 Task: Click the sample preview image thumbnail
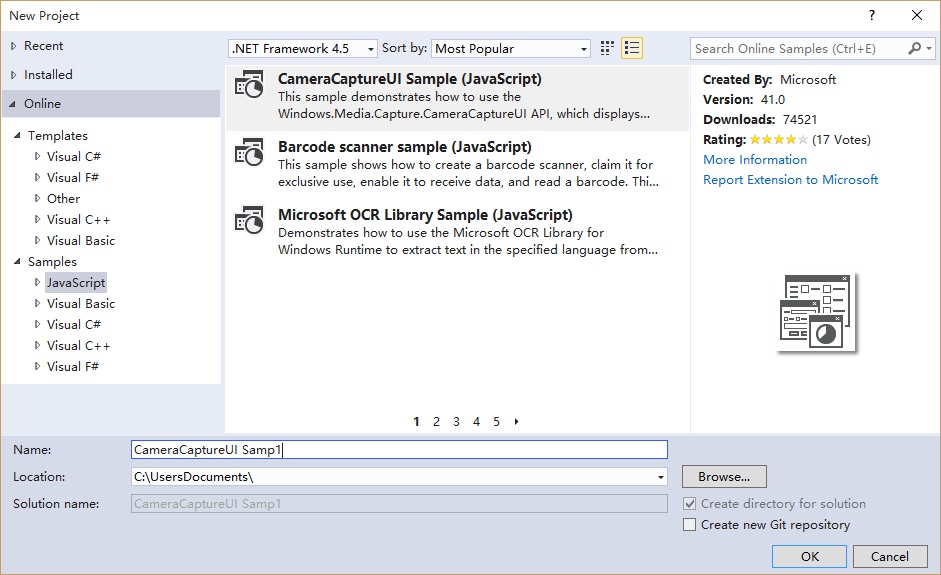(817, 312)
